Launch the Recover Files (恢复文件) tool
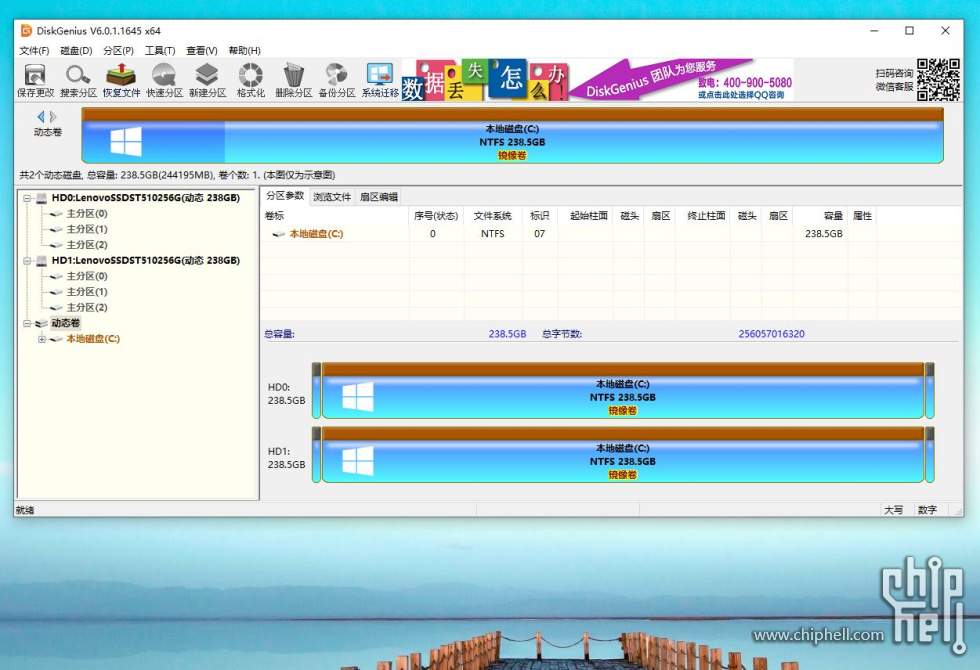Viewport: 980px width, 670px height. point(121,81)
